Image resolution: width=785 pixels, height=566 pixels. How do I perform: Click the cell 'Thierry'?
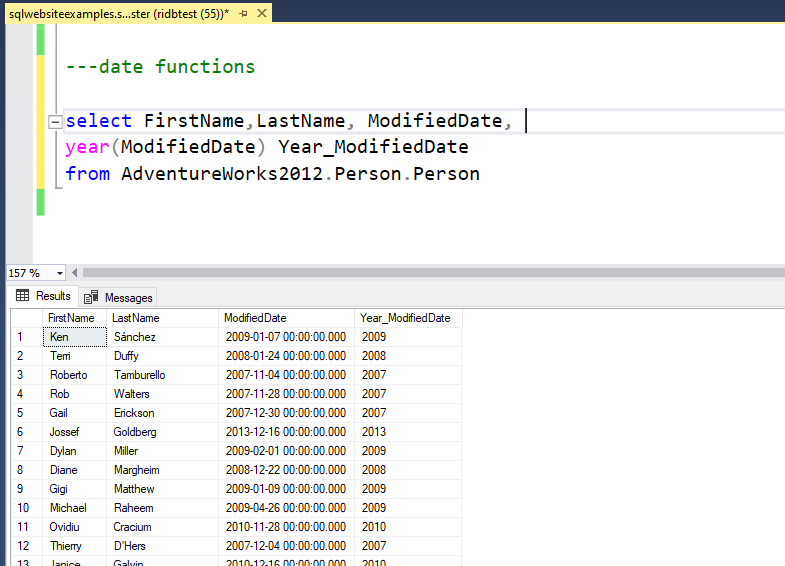coord(75,546)
